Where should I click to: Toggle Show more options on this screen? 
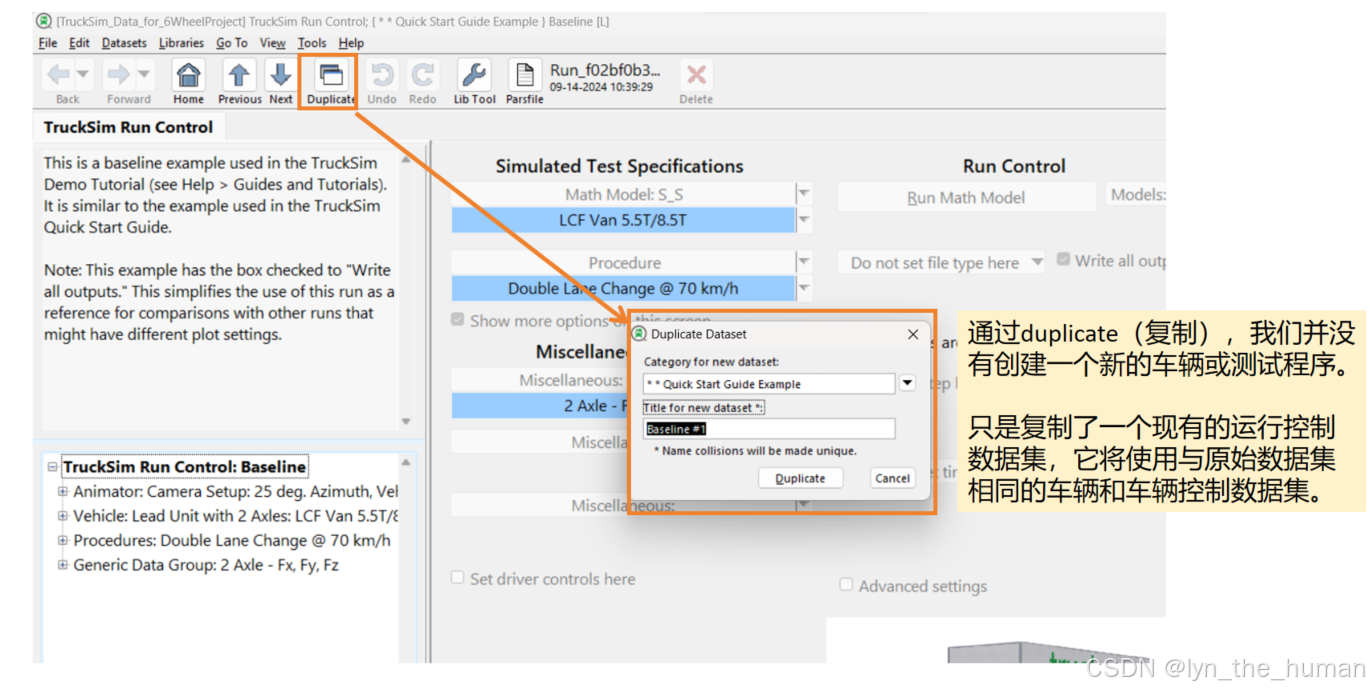[458, 321]
